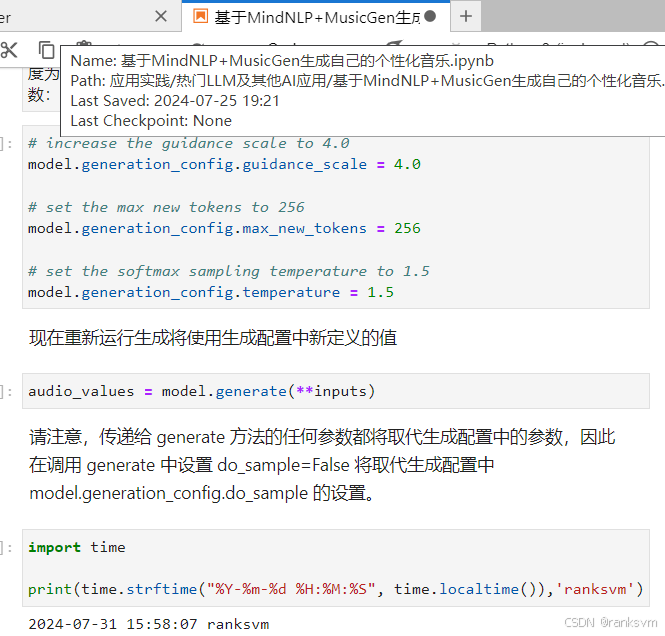Viewport: 665px width, 636px height.
Task: Select the markdown paragraph starting with 请注意
Action: click(322, 465)
